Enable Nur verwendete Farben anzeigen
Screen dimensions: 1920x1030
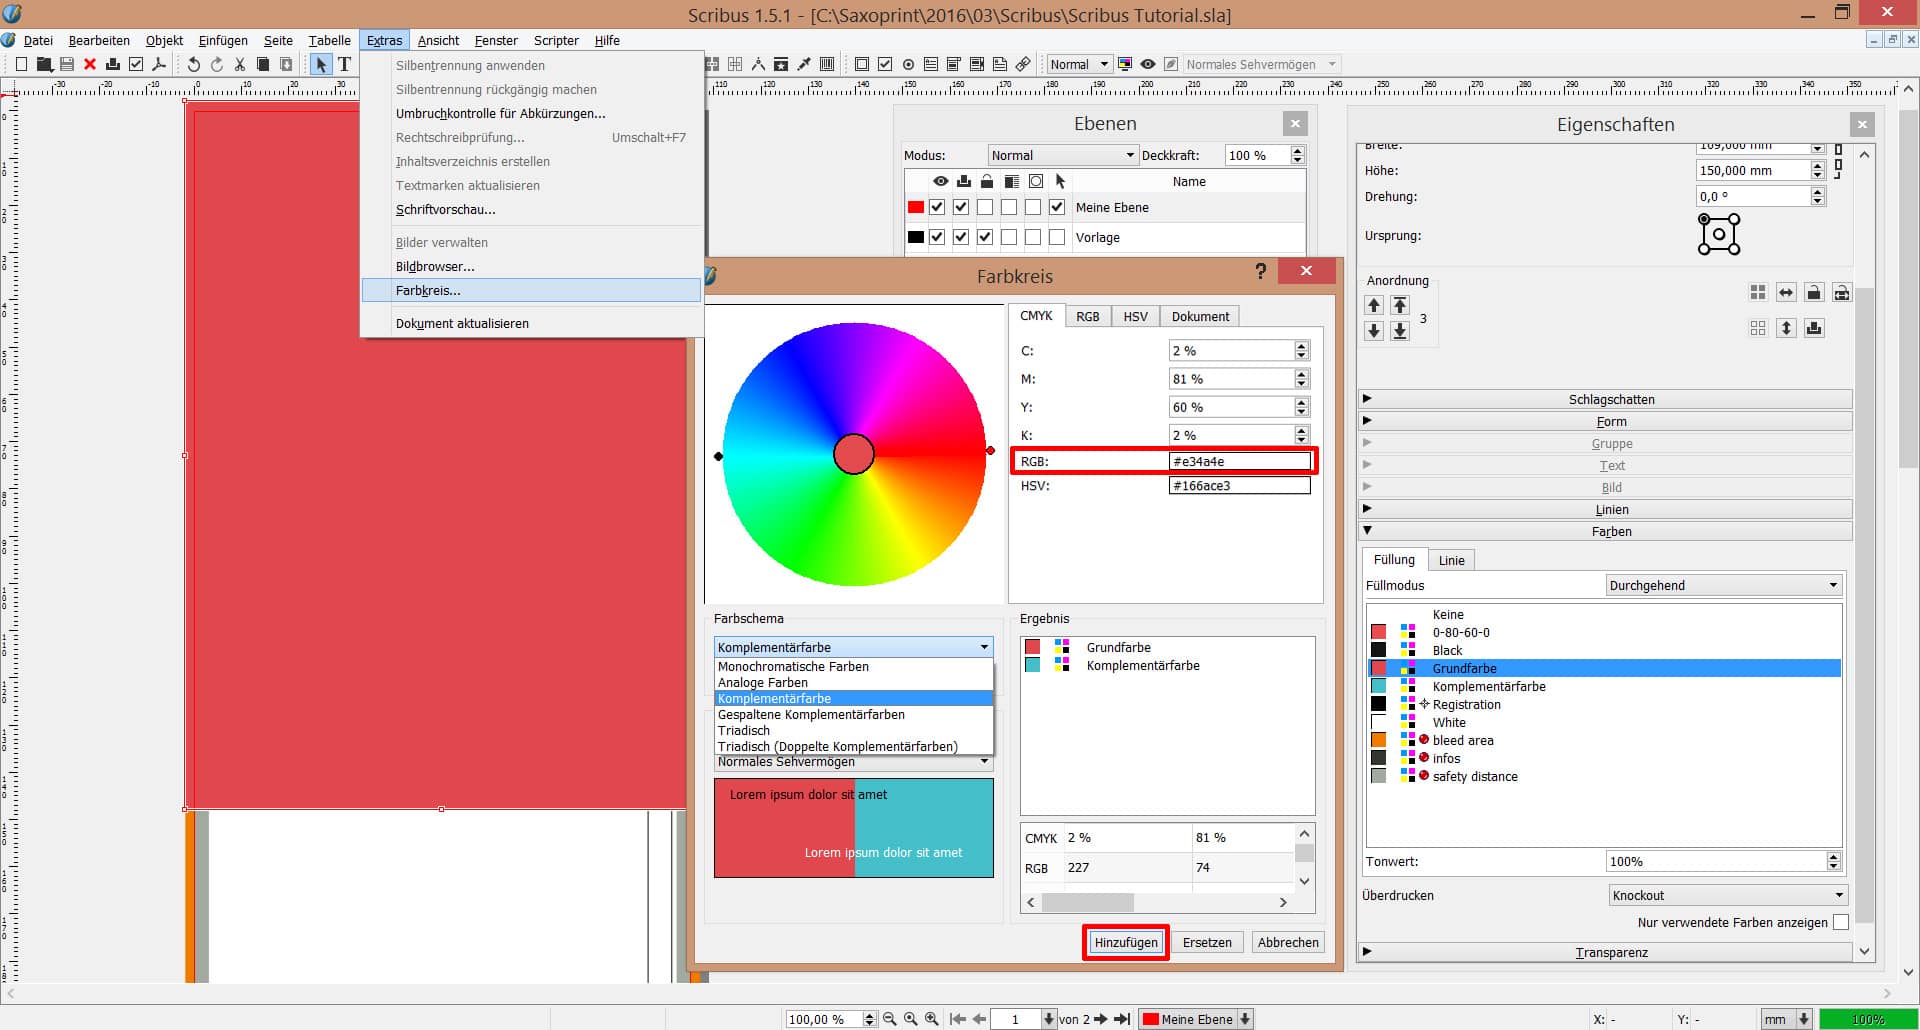[1840, 922]
